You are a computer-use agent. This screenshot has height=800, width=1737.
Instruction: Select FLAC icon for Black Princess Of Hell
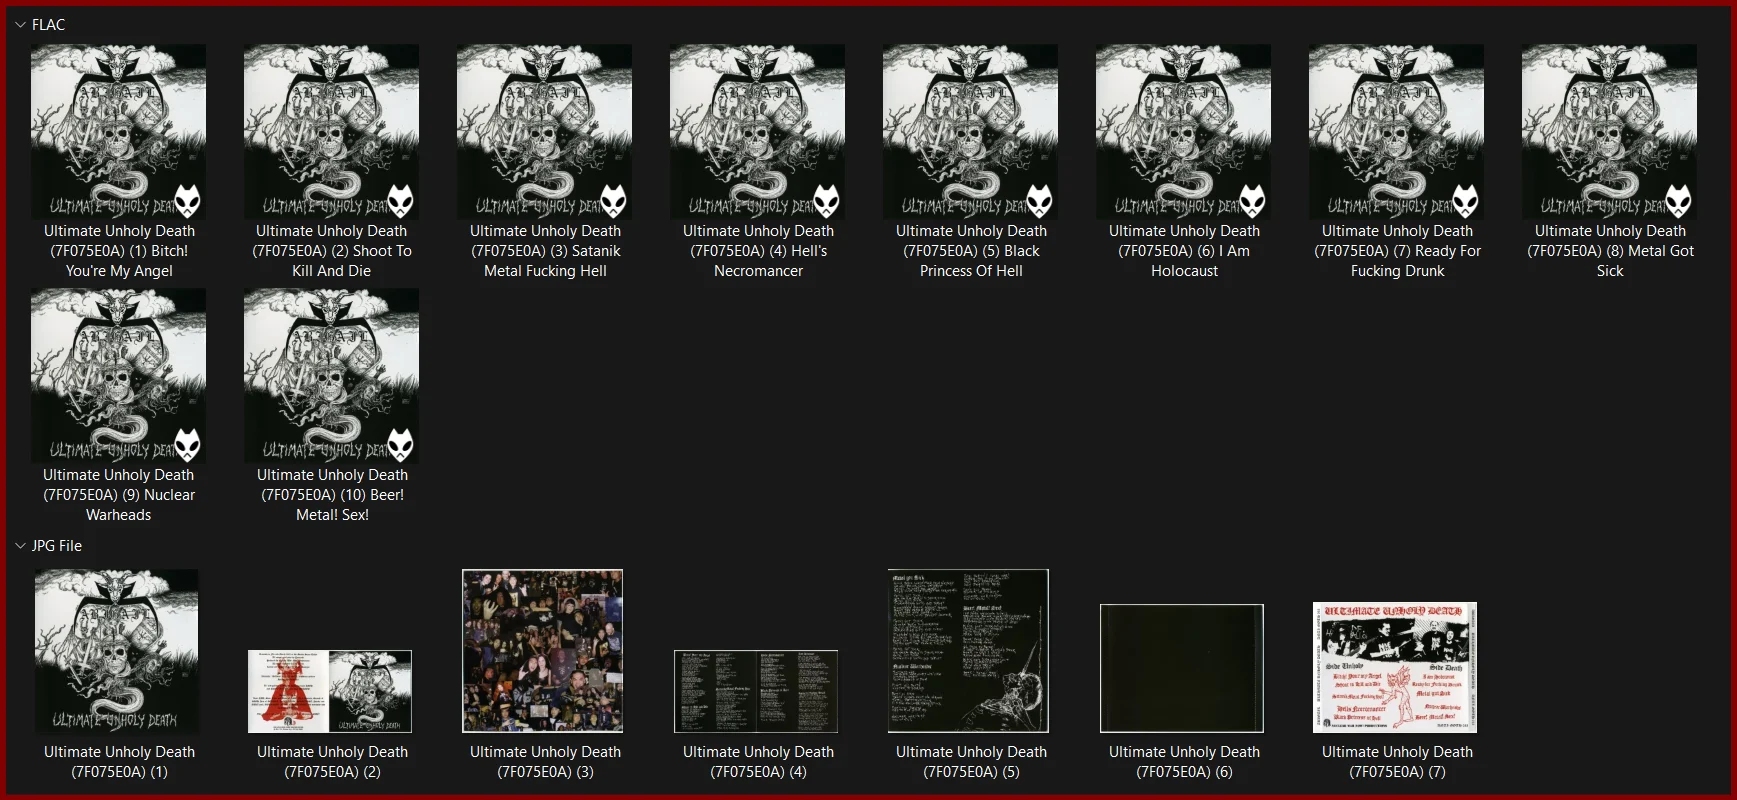(x=970, y=131)
